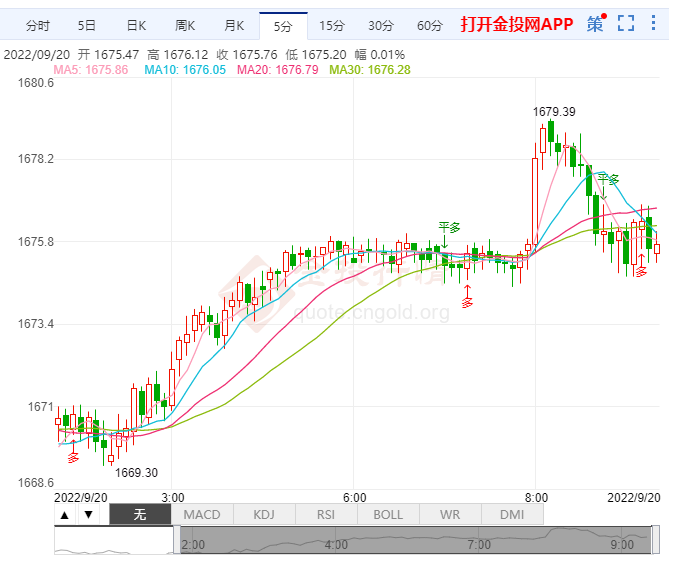Toggle the BOLL indicator
673x561 pixels.
click(x=388, y=514)
